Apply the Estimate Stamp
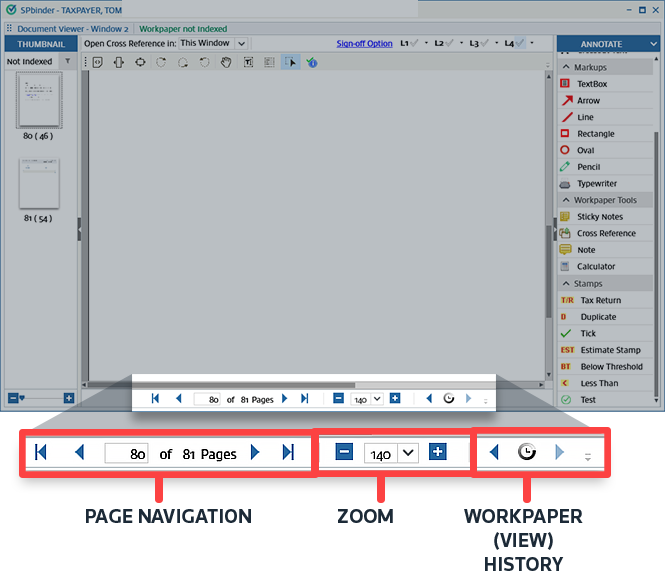Image resolution: width=665 pixels, height=577 pixels. tap(606, 350)
